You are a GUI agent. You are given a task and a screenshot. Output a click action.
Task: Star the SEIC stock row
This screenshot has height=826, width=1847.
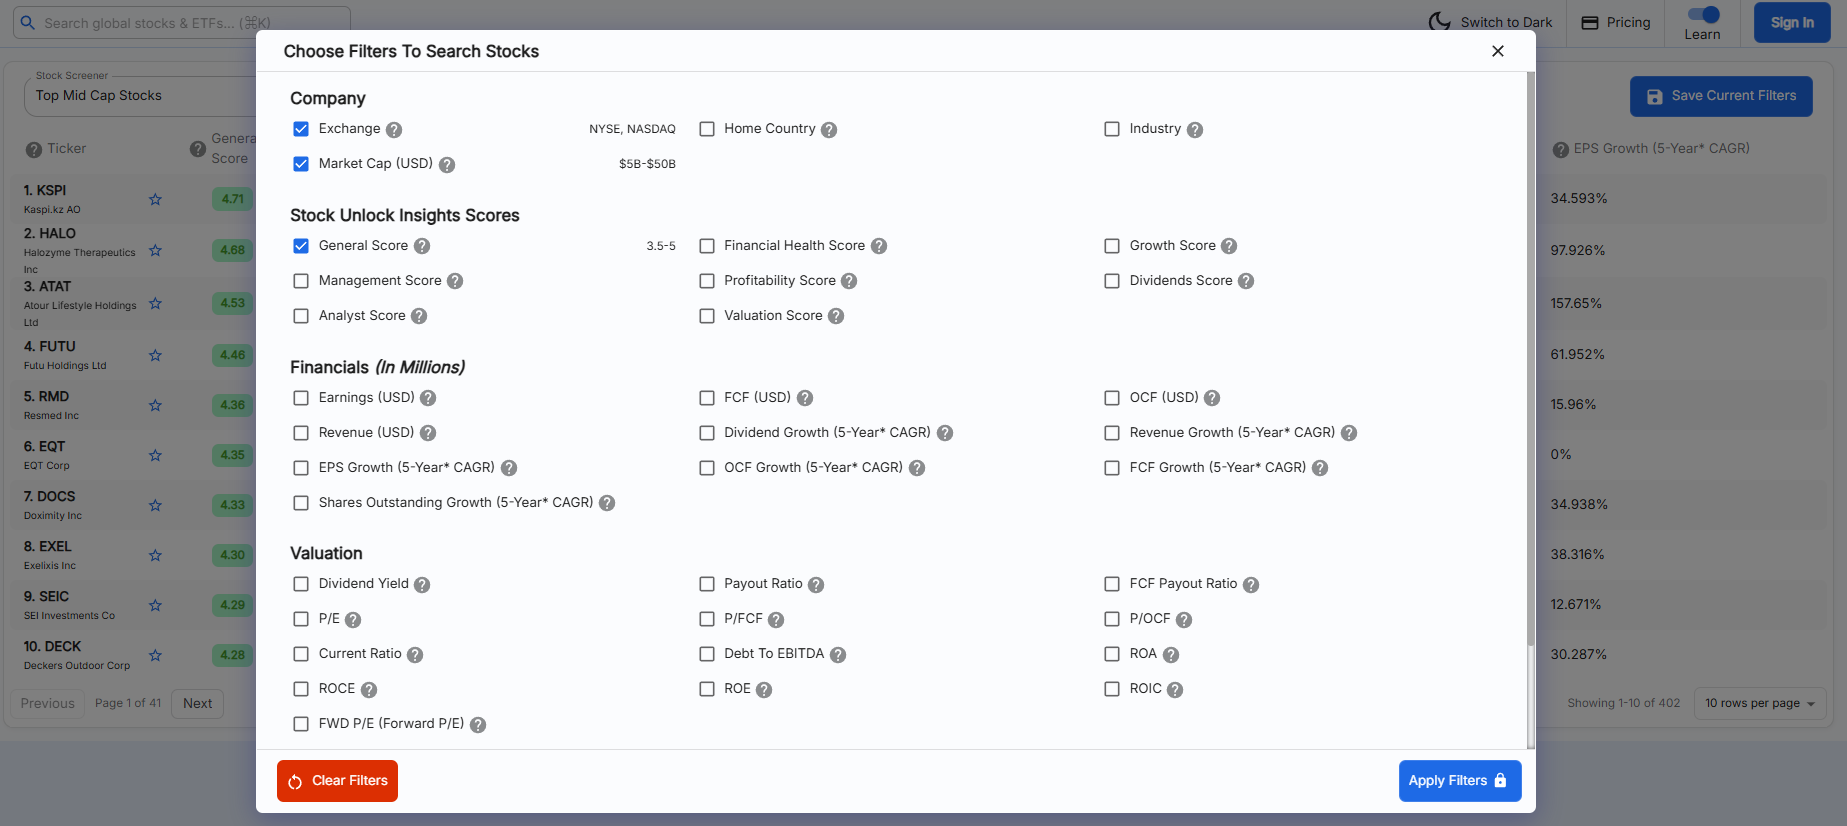[155, 605]
